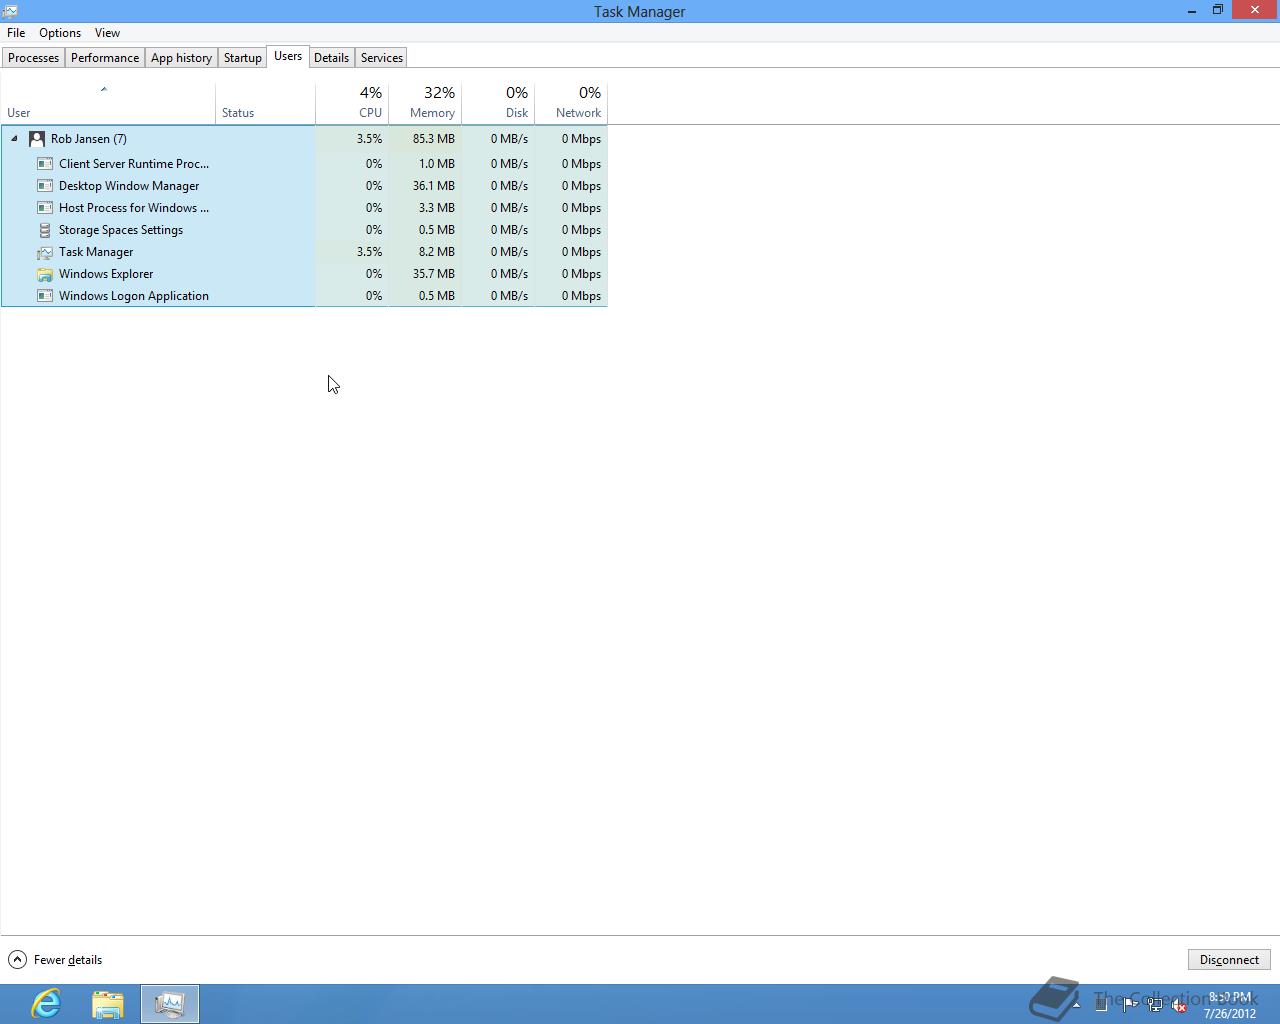Screen dimensions: 1280x1024
Task: Switch to the Performance tab
Action: [x=105, y=58]
